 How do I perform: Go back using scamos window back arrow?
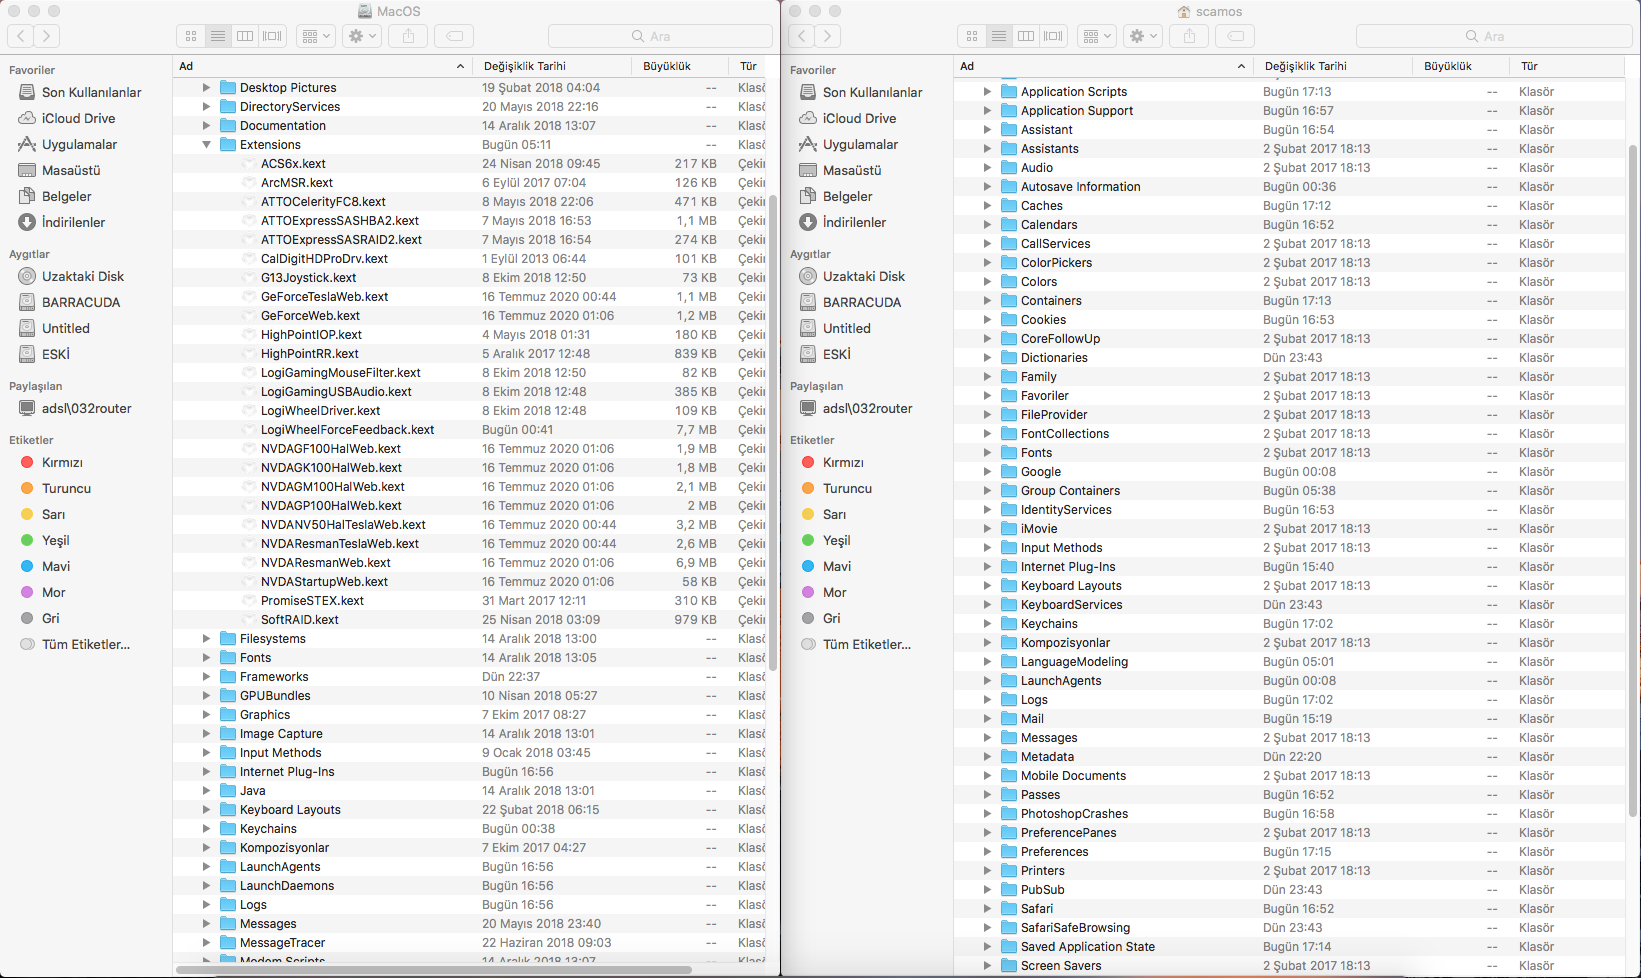802,36
